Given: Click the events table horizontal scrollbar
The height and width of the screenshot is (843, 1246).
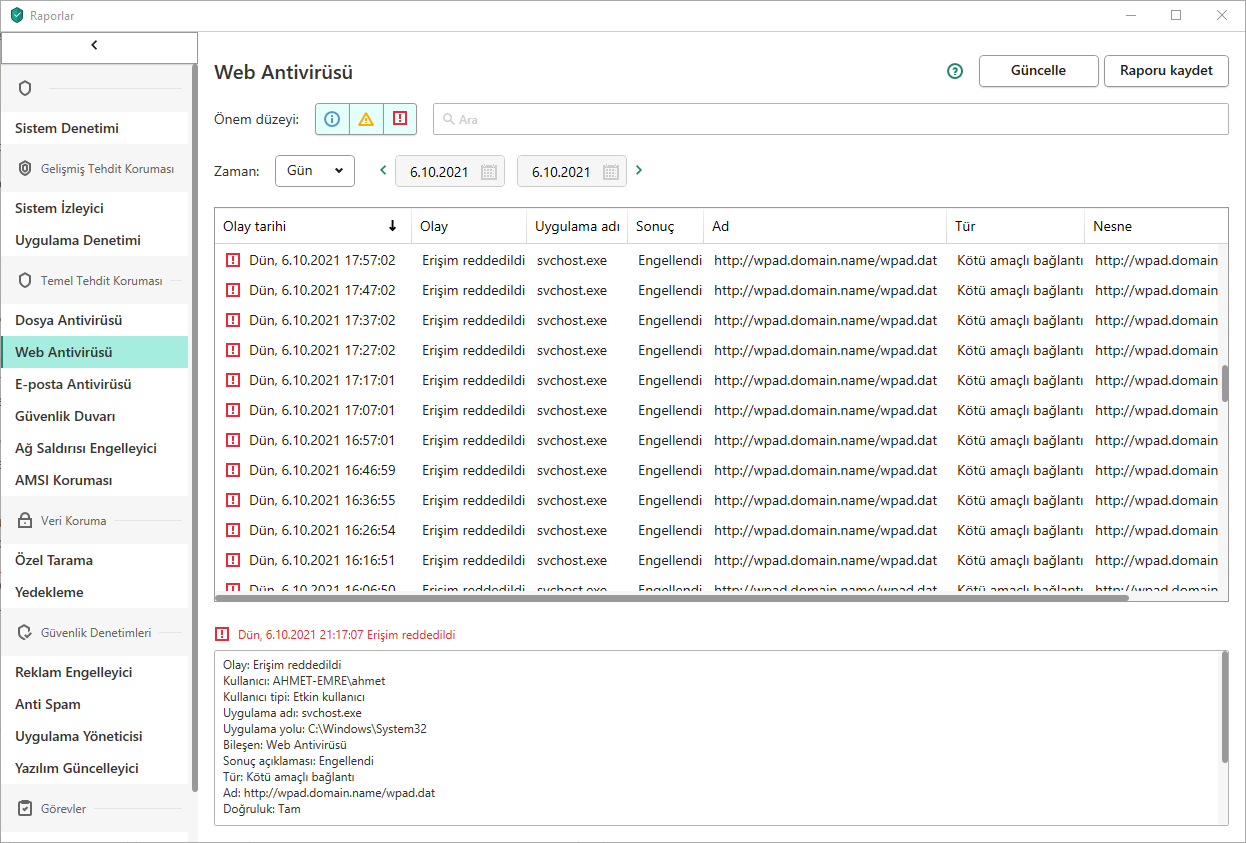Looking at the screenshot, I should coord(673,597).
